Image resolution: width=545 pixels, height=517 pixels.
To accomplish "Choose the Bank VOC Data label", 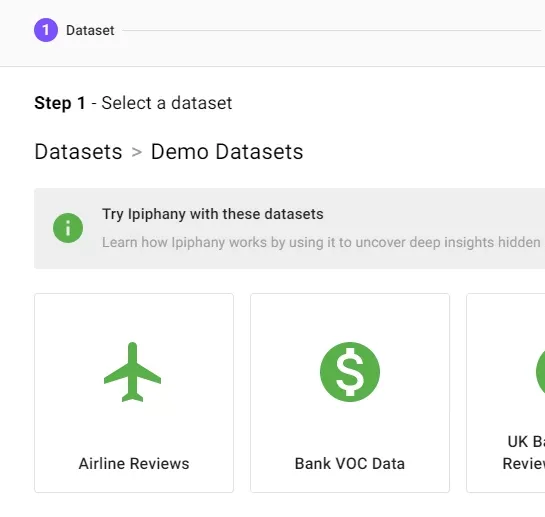I will pos(350,463).
